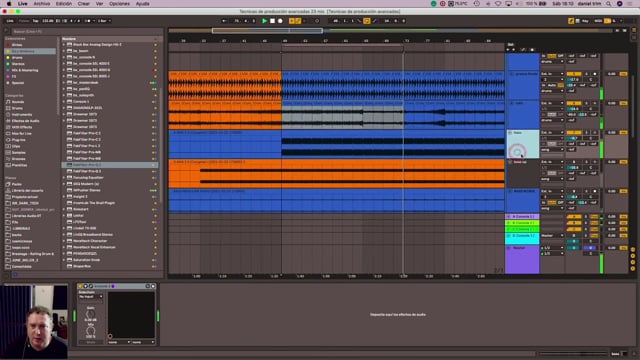Toggle the MIDI map mode switch
This screenshot has height=360, width=640.
point(598,21)
